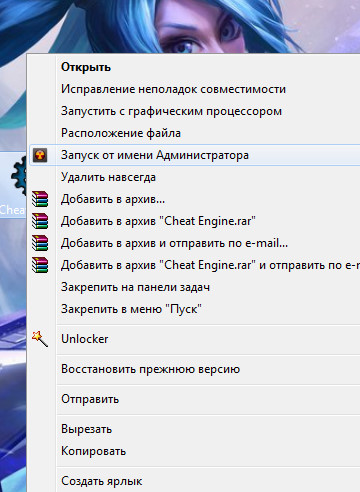Choose Добавить в архив... option
This screenshot has width=360, height=492.
[x=113, y=199]
